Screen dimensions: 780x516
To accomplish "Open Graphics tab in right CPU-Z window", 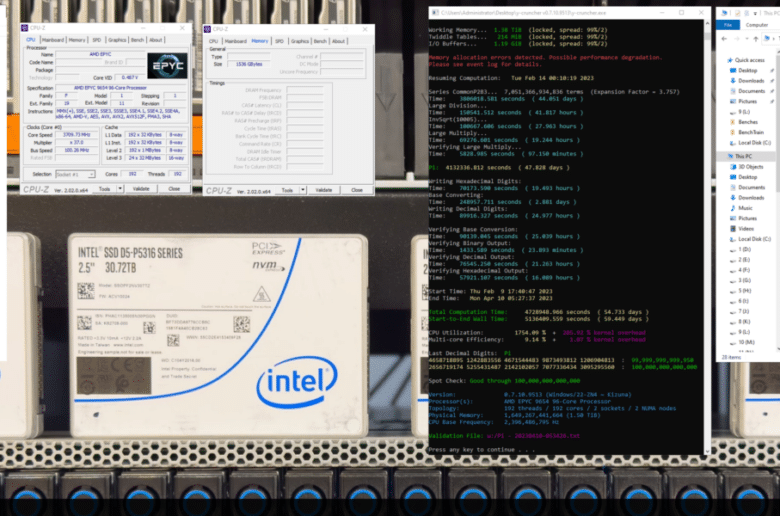I will pos(299,41).
